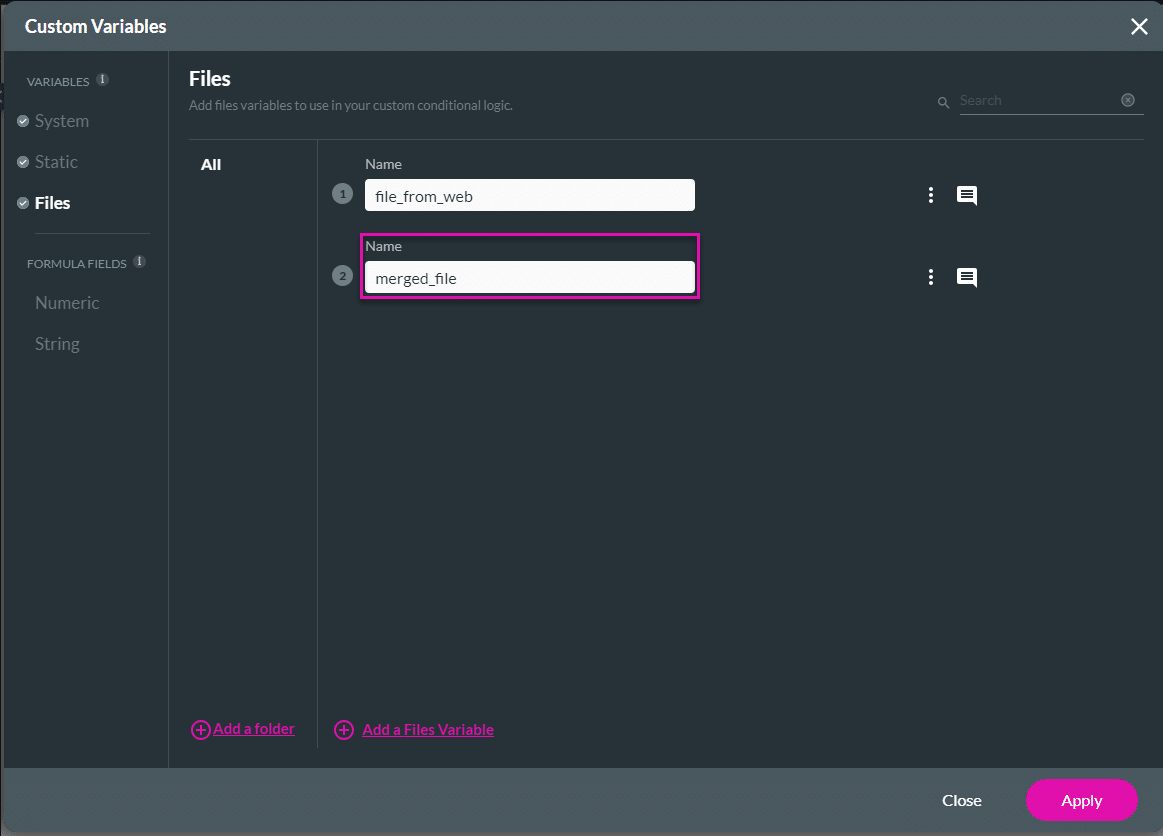Screen dimensions: 1163x836
Task: Click the Apply button
Action: click(x=1081, y=800)
